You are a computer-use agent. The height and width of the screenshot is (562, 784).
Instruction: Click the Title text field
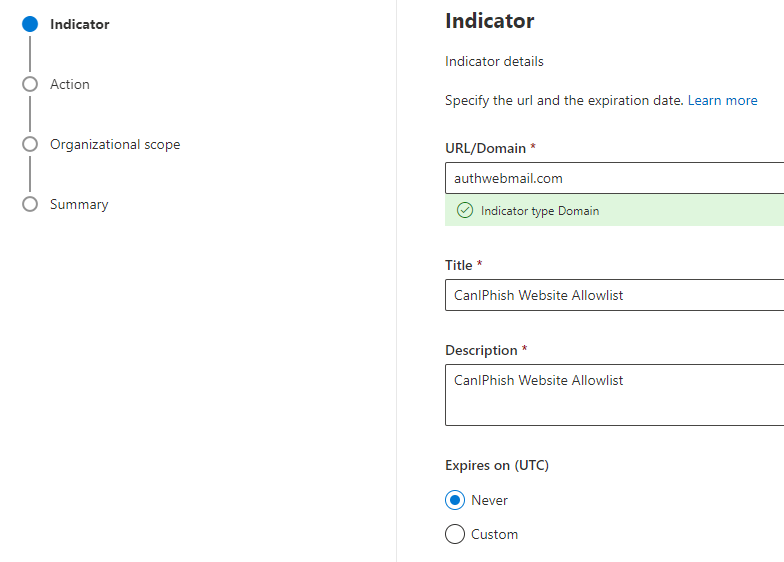614,295
